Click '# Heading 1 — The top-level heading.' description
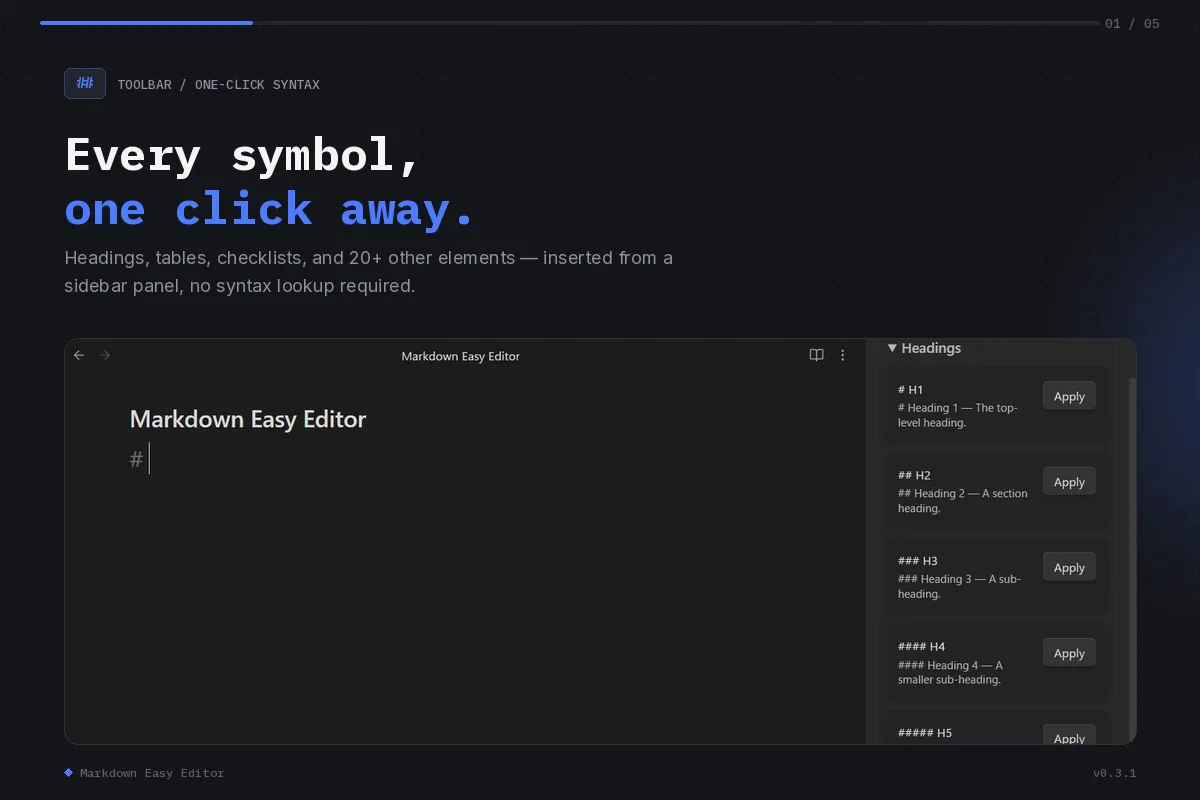Screen dimensions: 1200x800 [x=958, y=415]
